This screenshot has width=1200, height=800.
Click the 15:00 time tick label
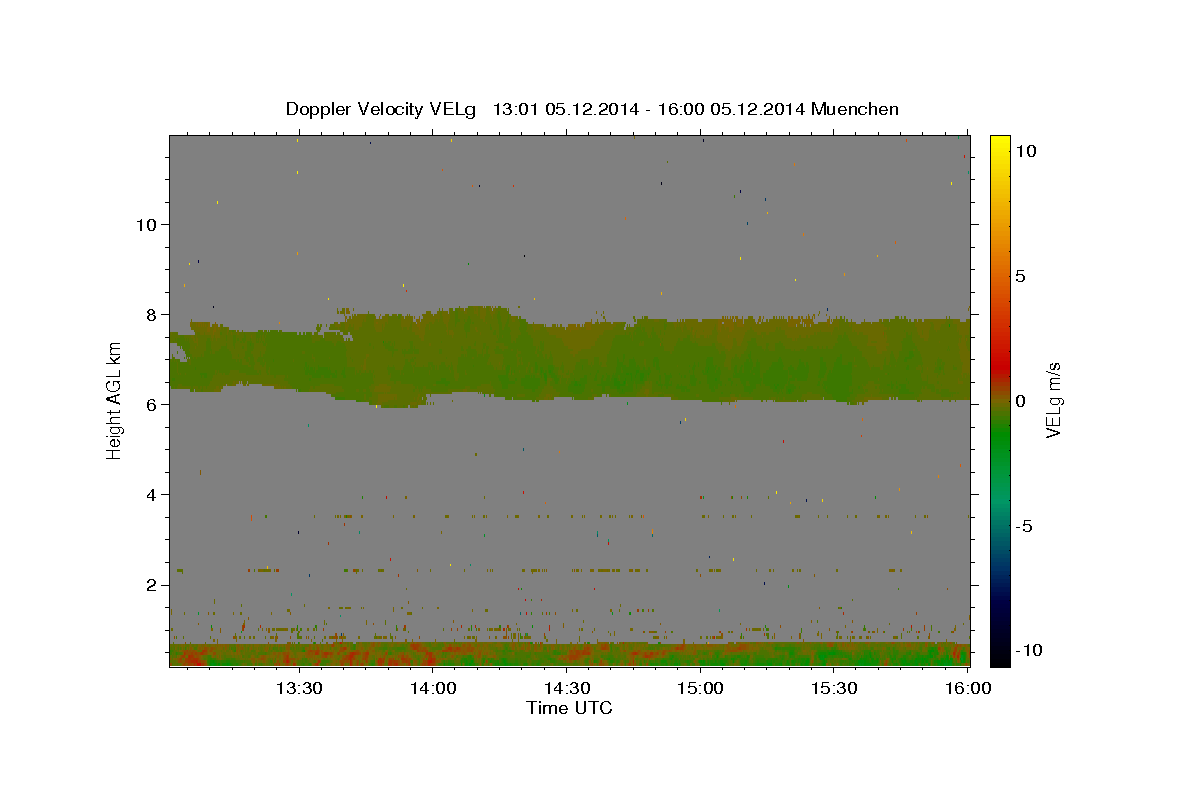coord(700,688)
